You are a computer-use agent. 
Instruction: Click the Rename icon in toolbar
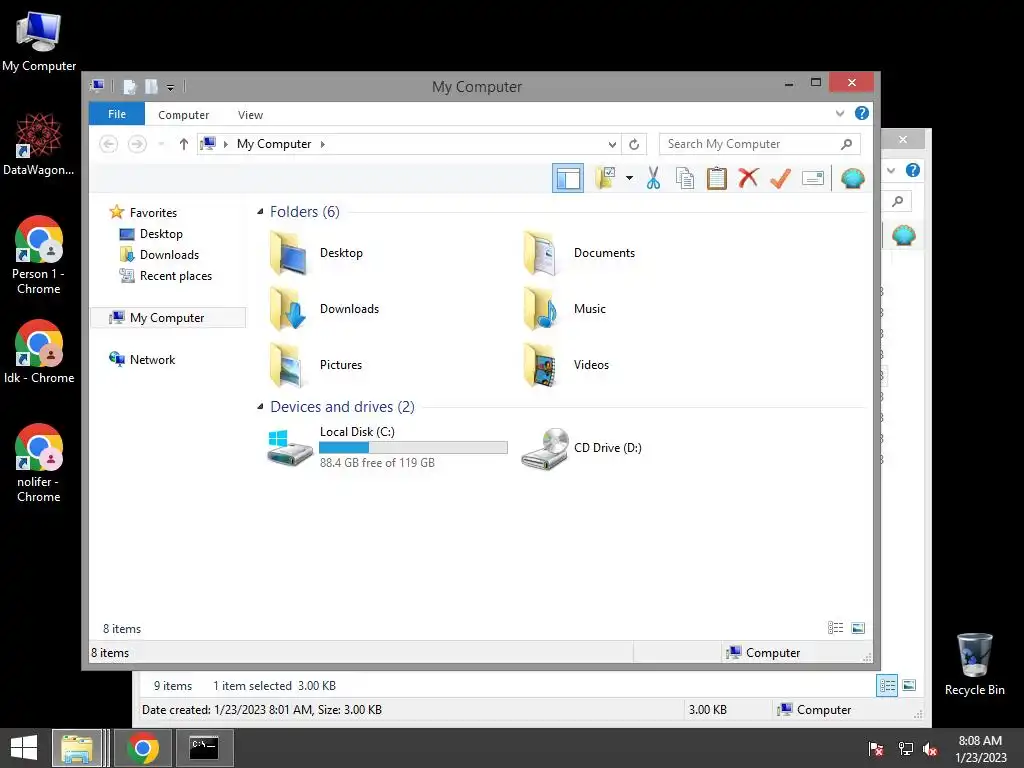(812, 178)
